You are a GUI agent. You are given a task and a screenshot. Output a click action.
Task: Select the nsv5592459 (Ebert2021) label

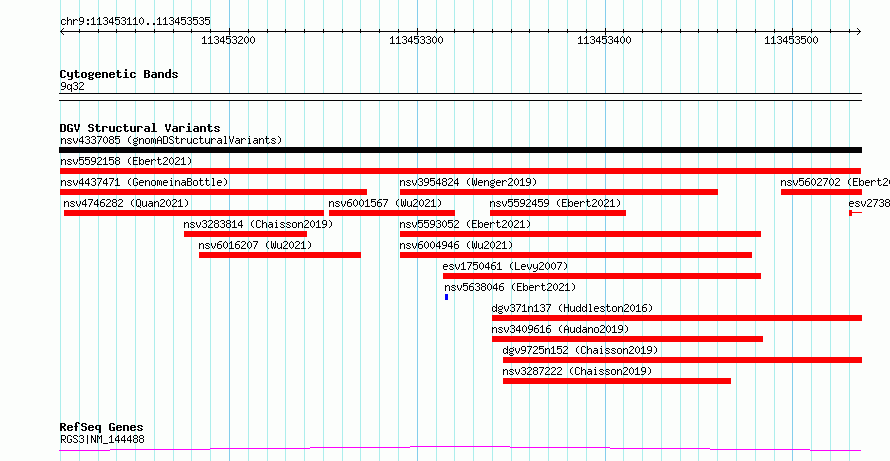pyautogui.click(x=555, y=203)
